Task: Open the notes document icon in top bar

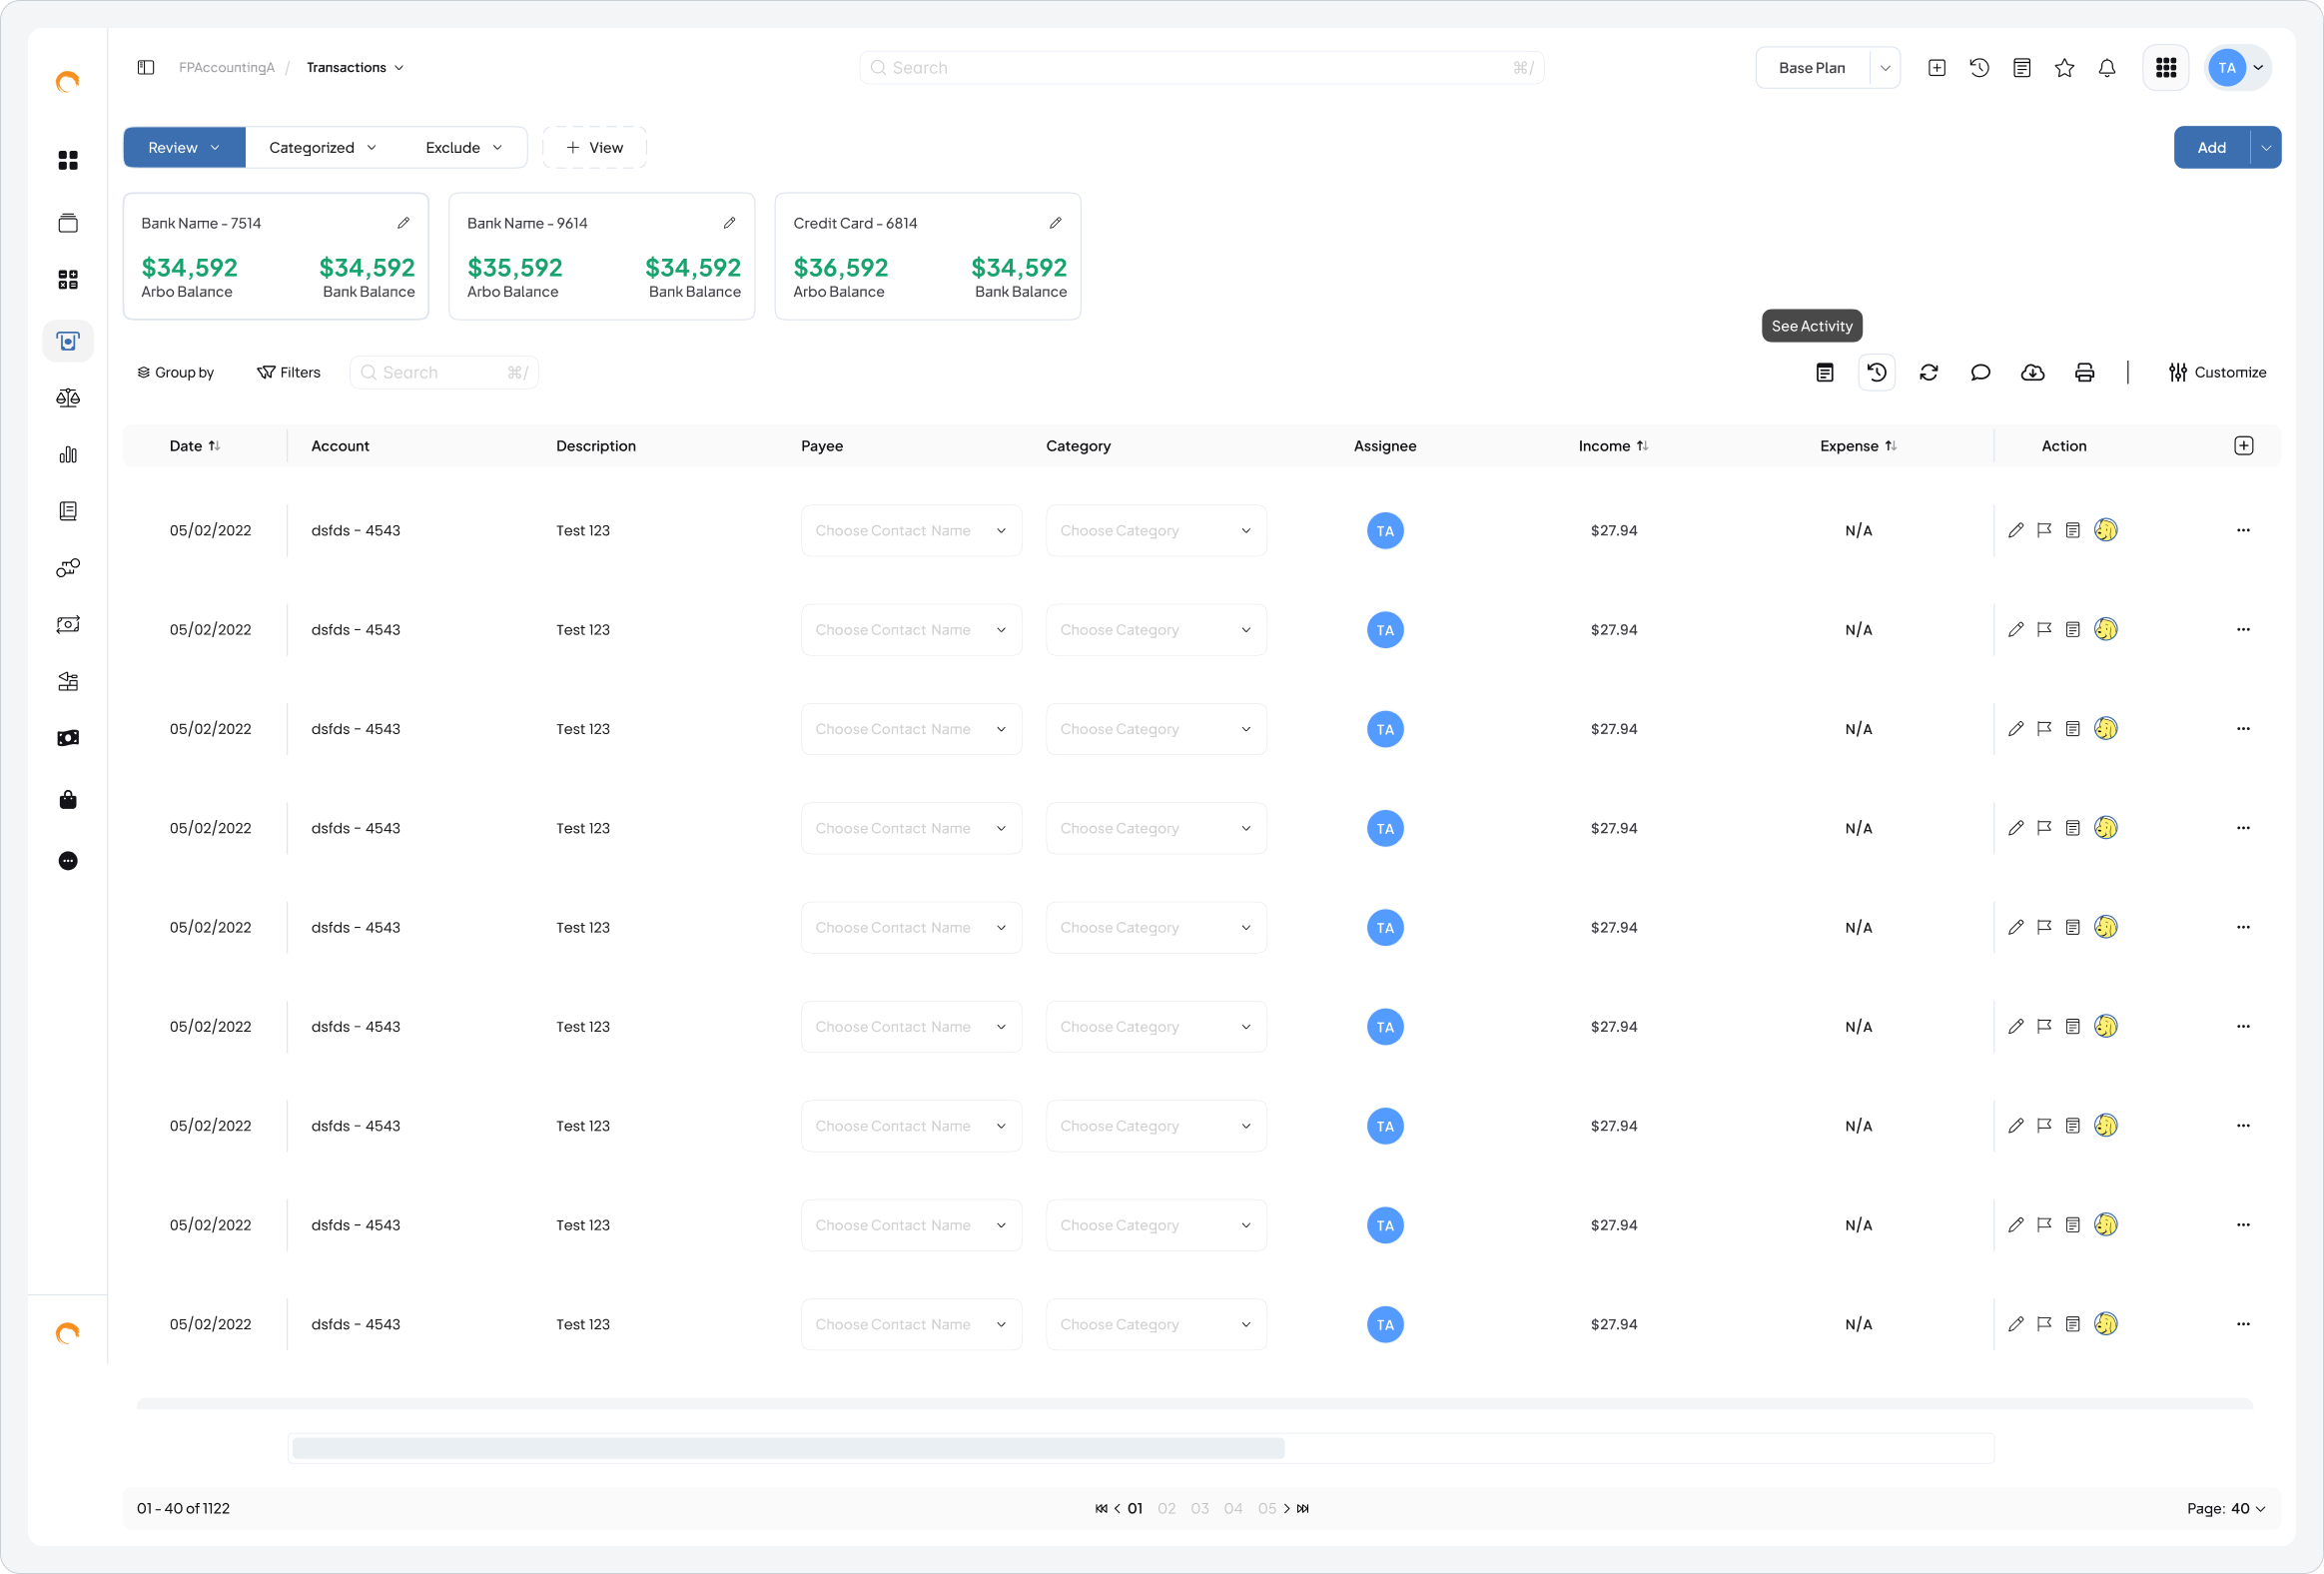Action: point(2022,68)
